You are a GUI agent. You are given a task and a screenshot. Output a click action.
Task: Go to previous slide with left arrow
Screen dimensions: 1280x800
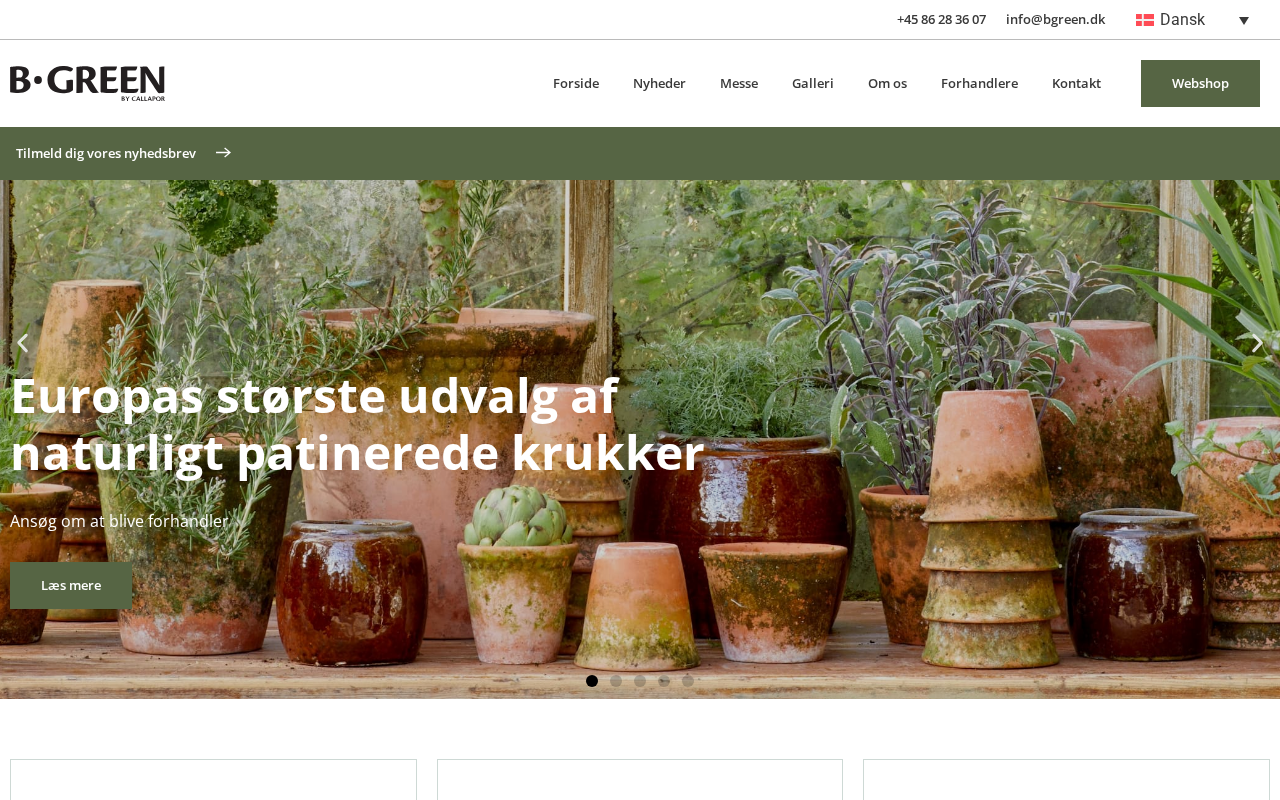(22, 343)
